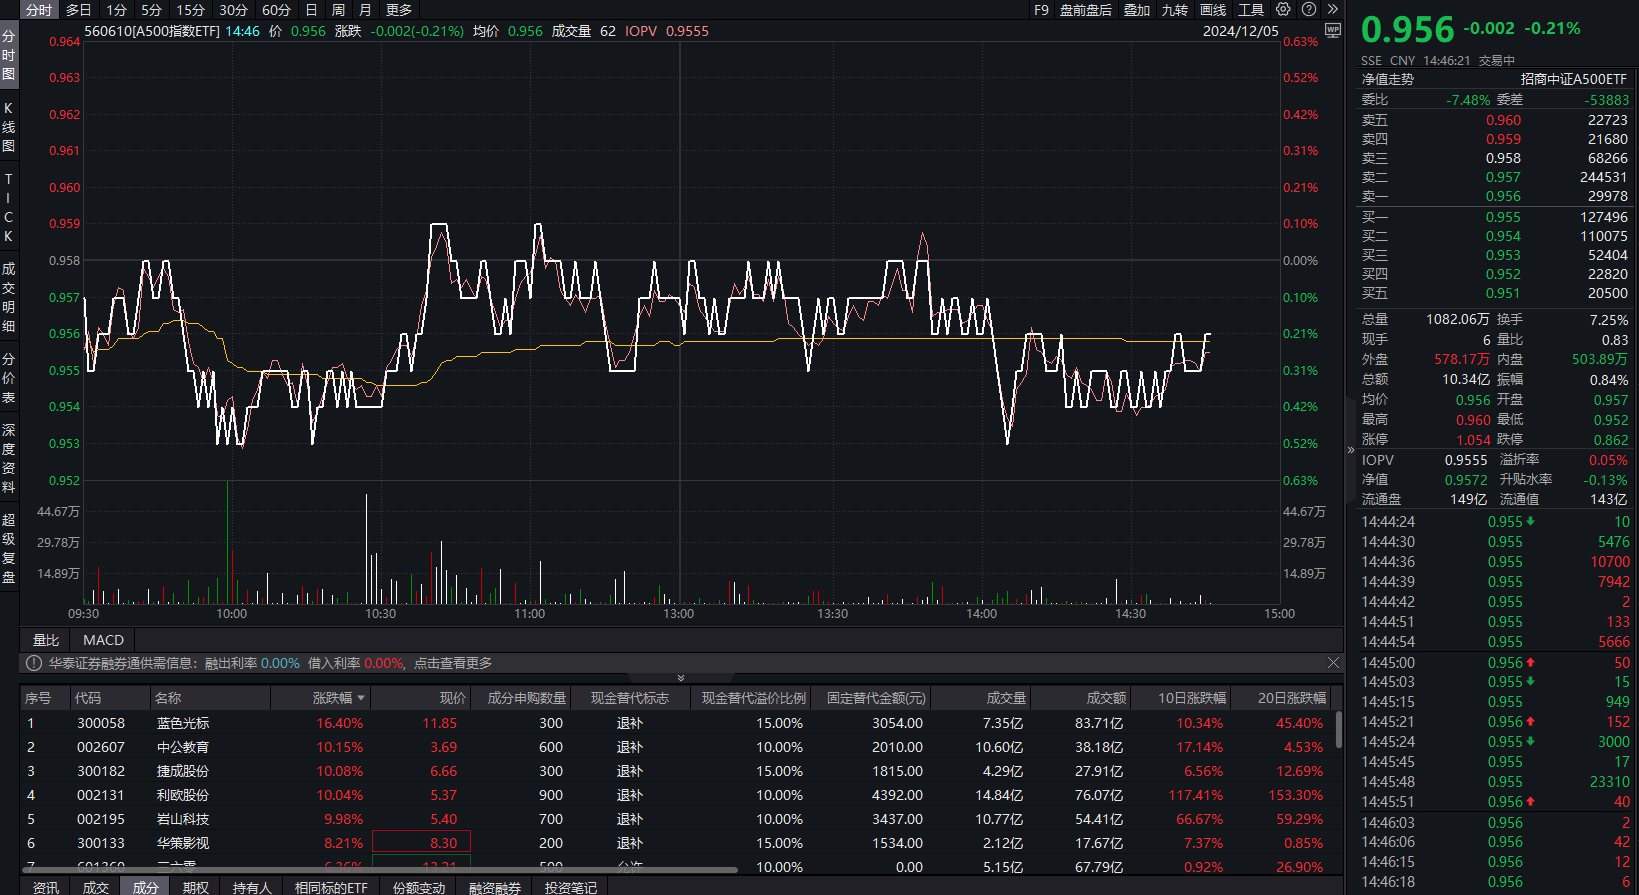Open 更多 time period options
Viewport: 1639px width, 895px height.
pos(399,10)
